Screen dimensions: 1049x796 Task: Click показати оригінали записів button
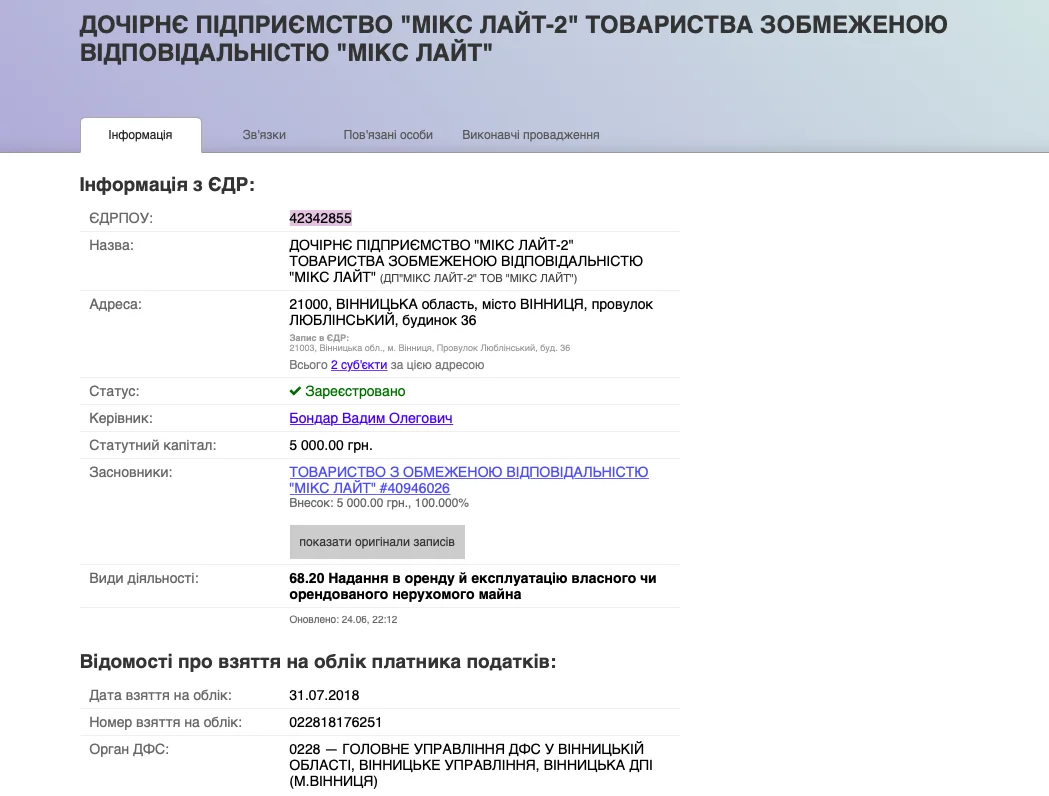tap(377, 542)
